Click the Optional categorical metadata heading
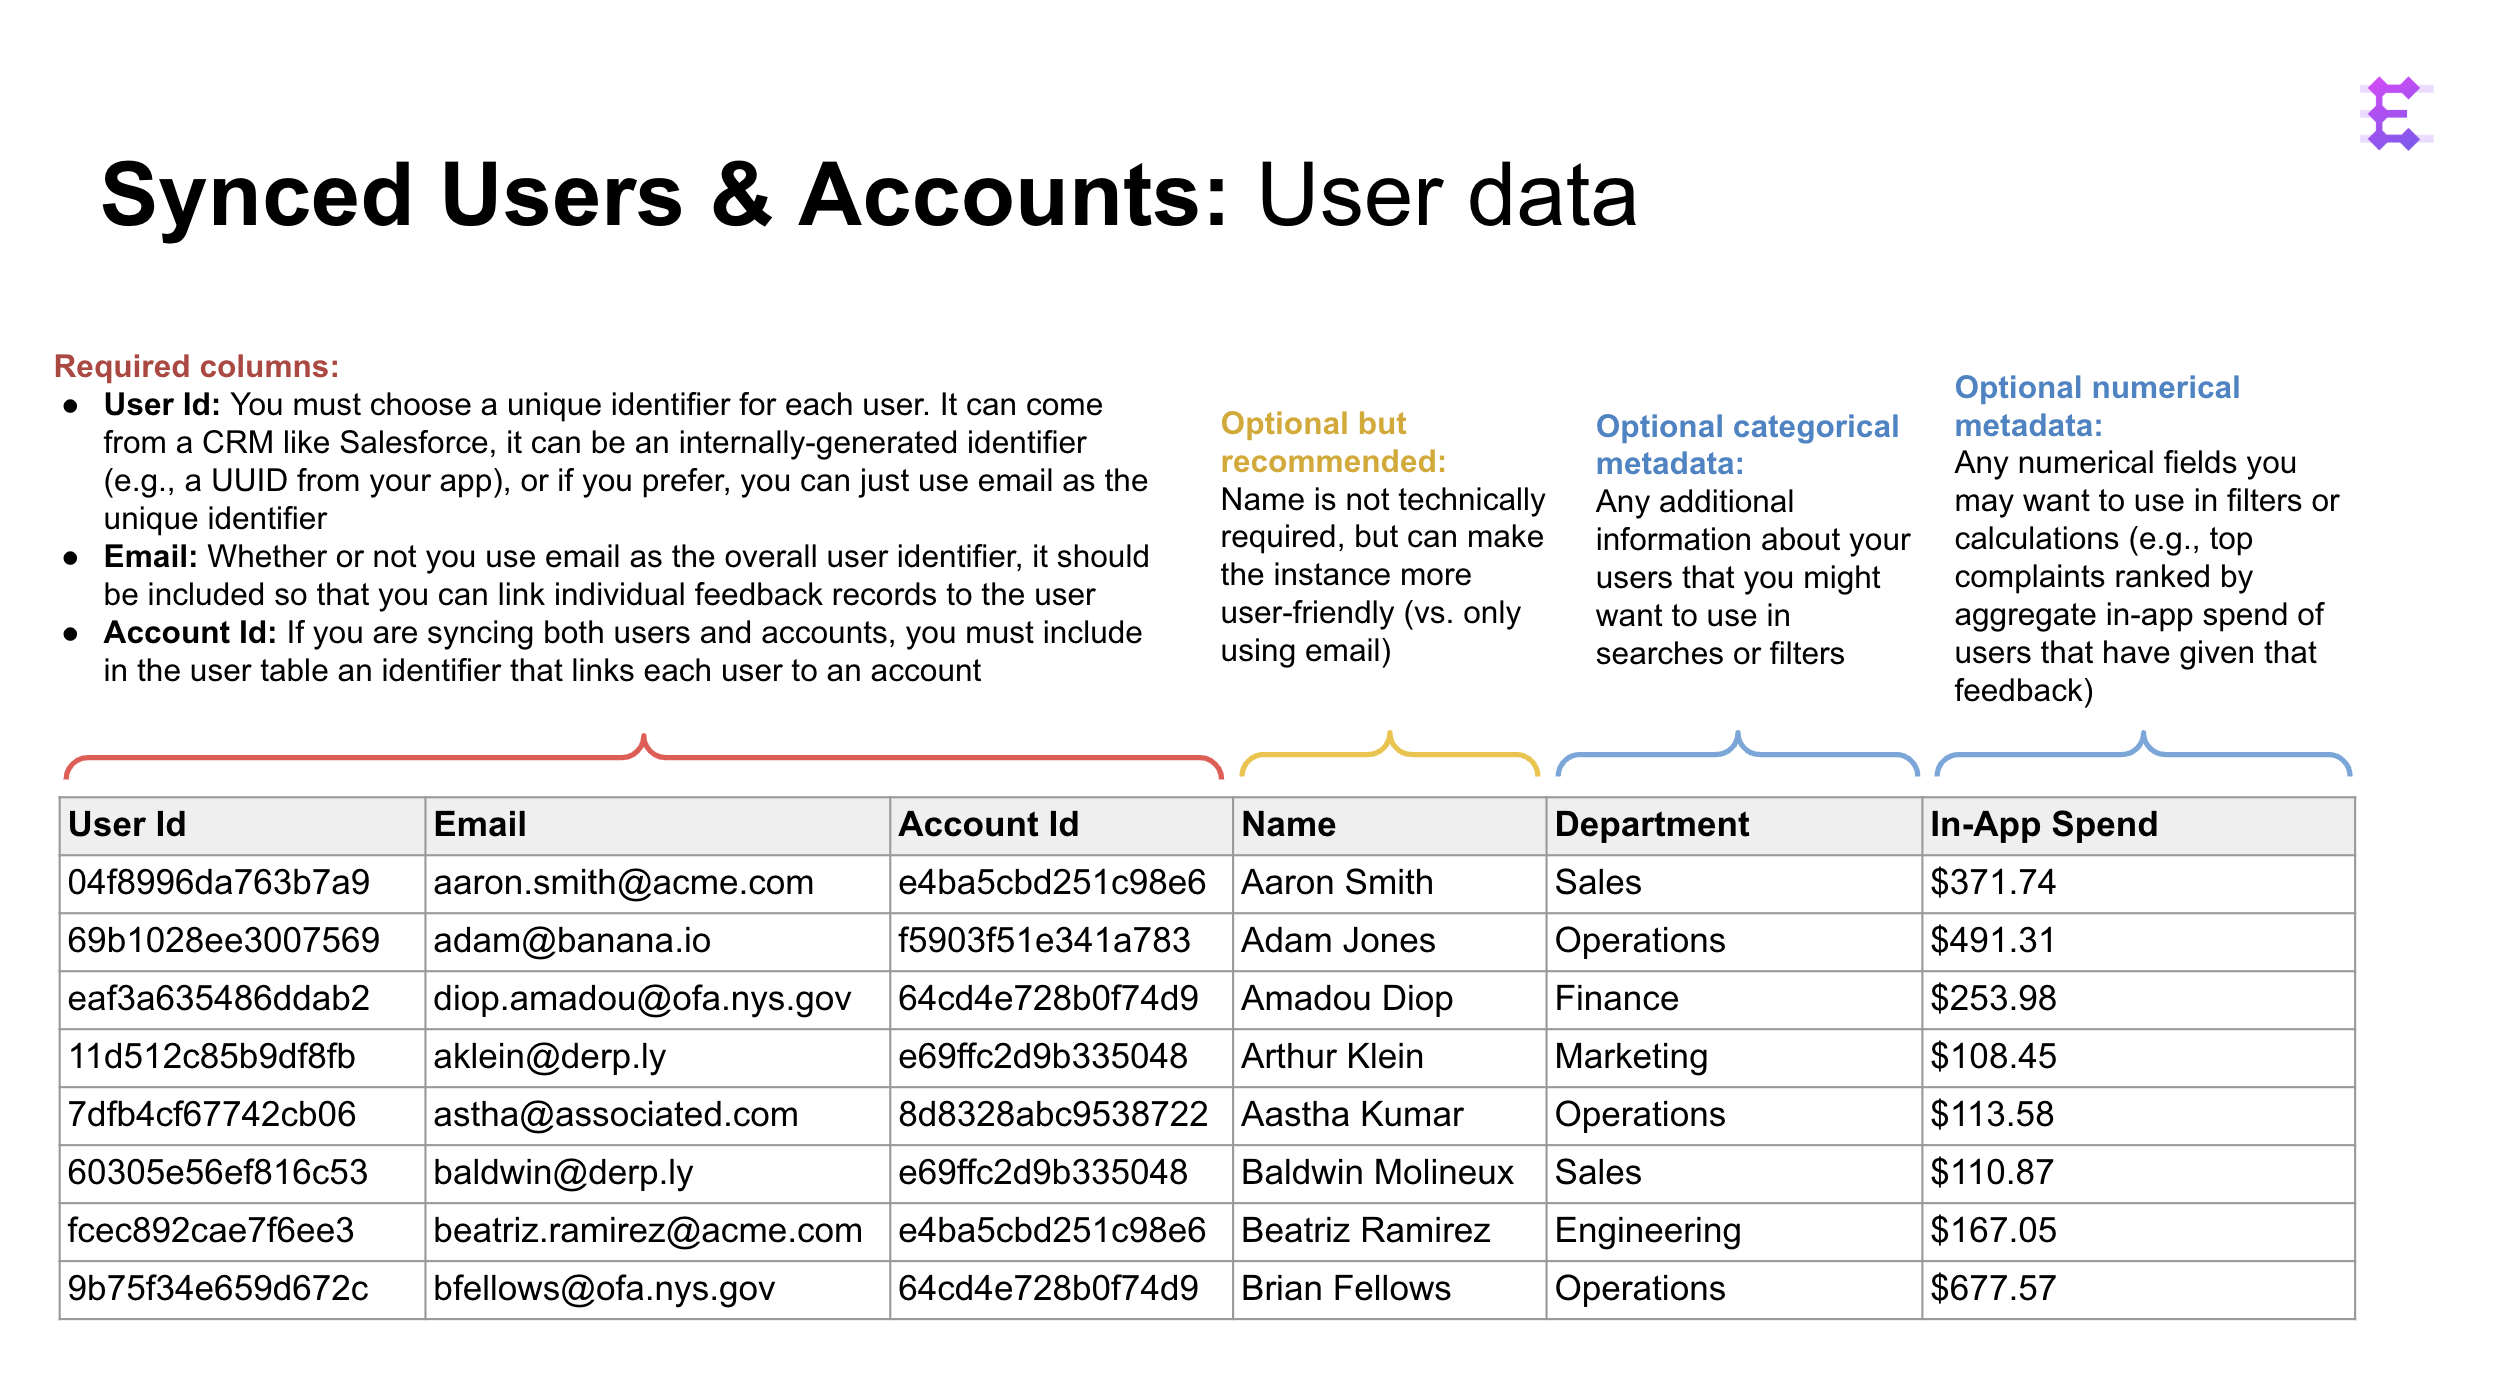 tap(1747, 445)
